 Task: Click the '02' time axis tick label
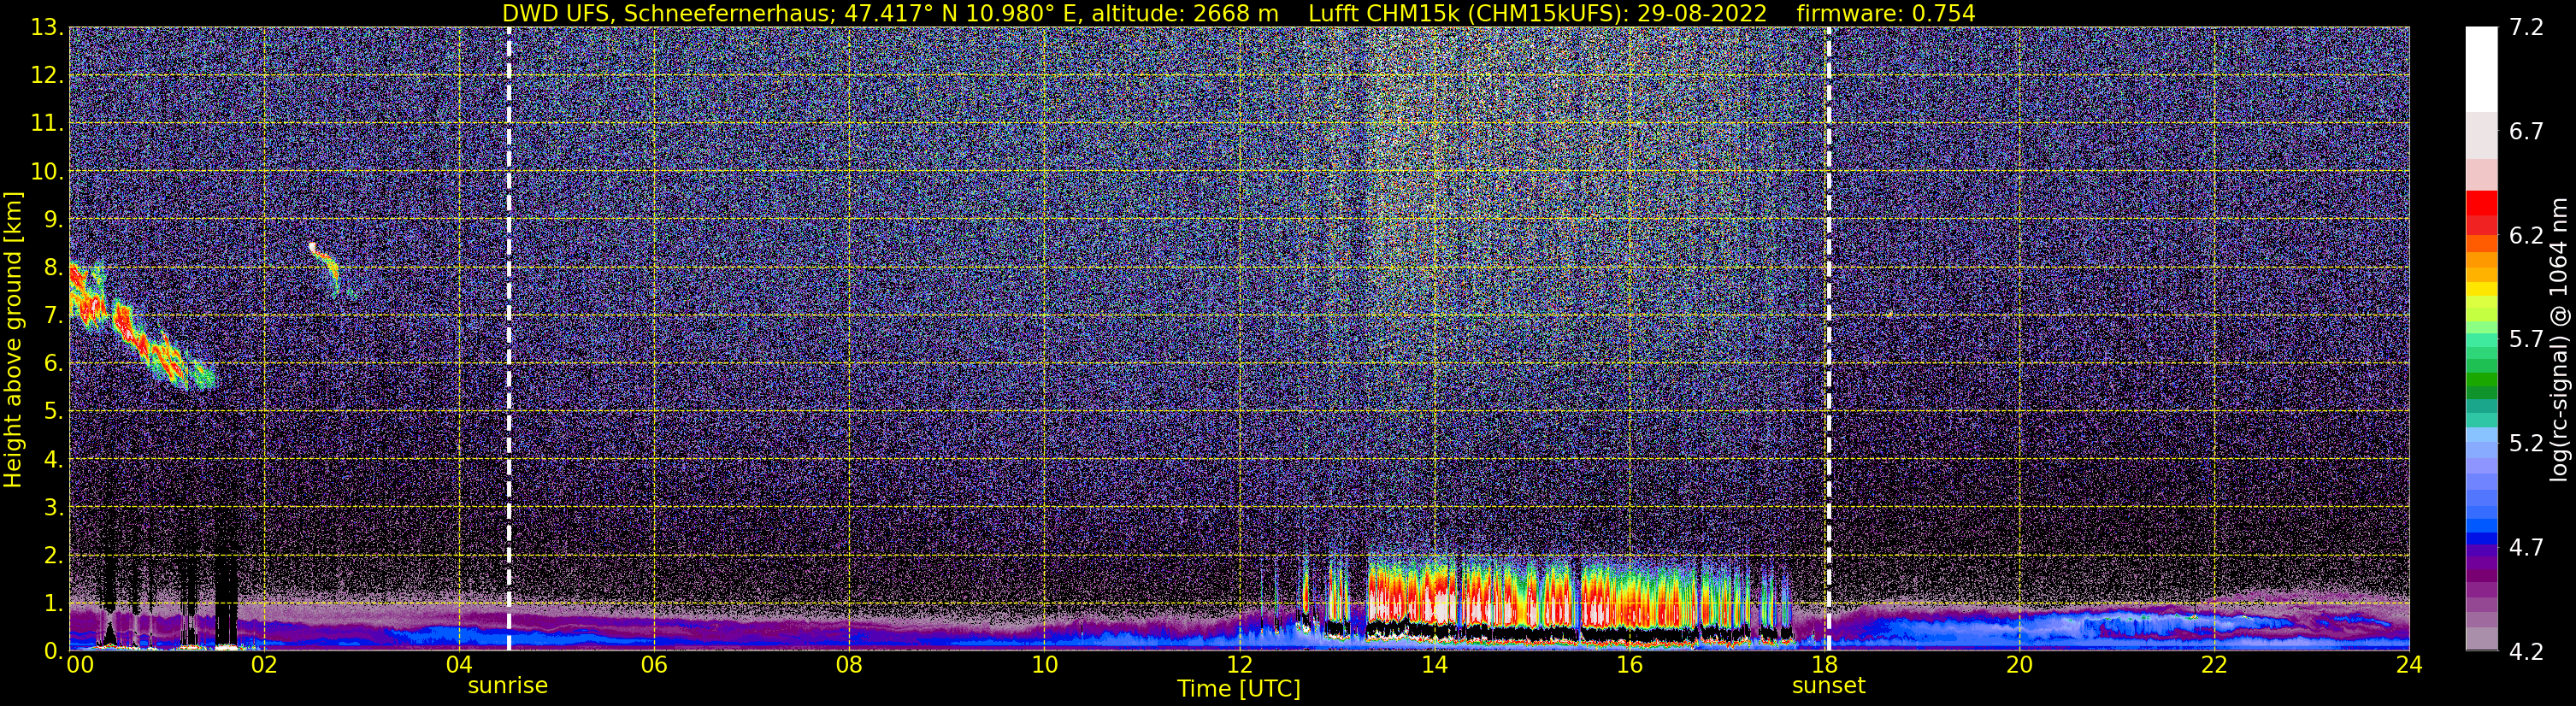point(264,665)
